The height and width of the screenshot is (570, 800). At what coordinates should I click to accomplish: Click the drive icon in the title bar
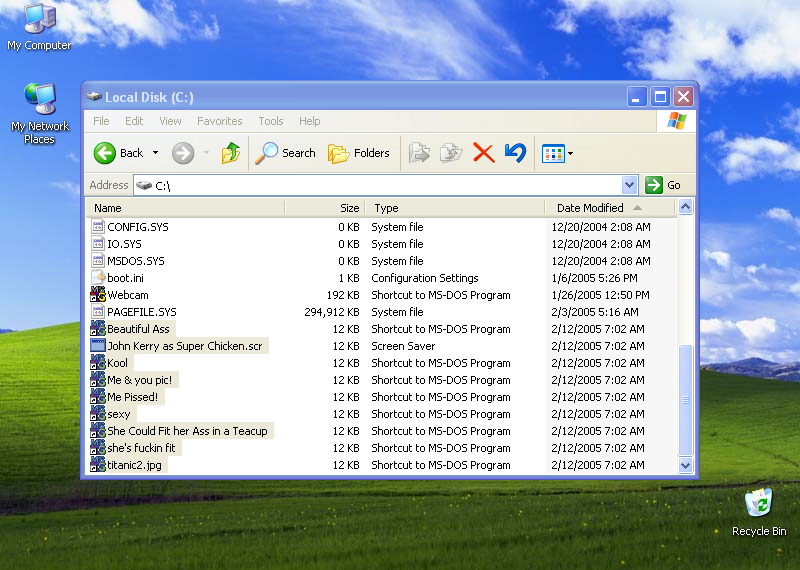94,96
